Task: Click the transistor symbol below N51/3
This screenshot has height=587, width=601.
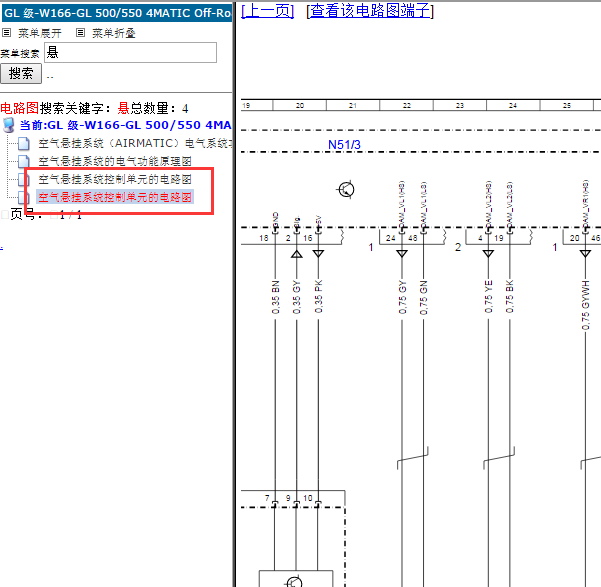Action: point(346,189)
